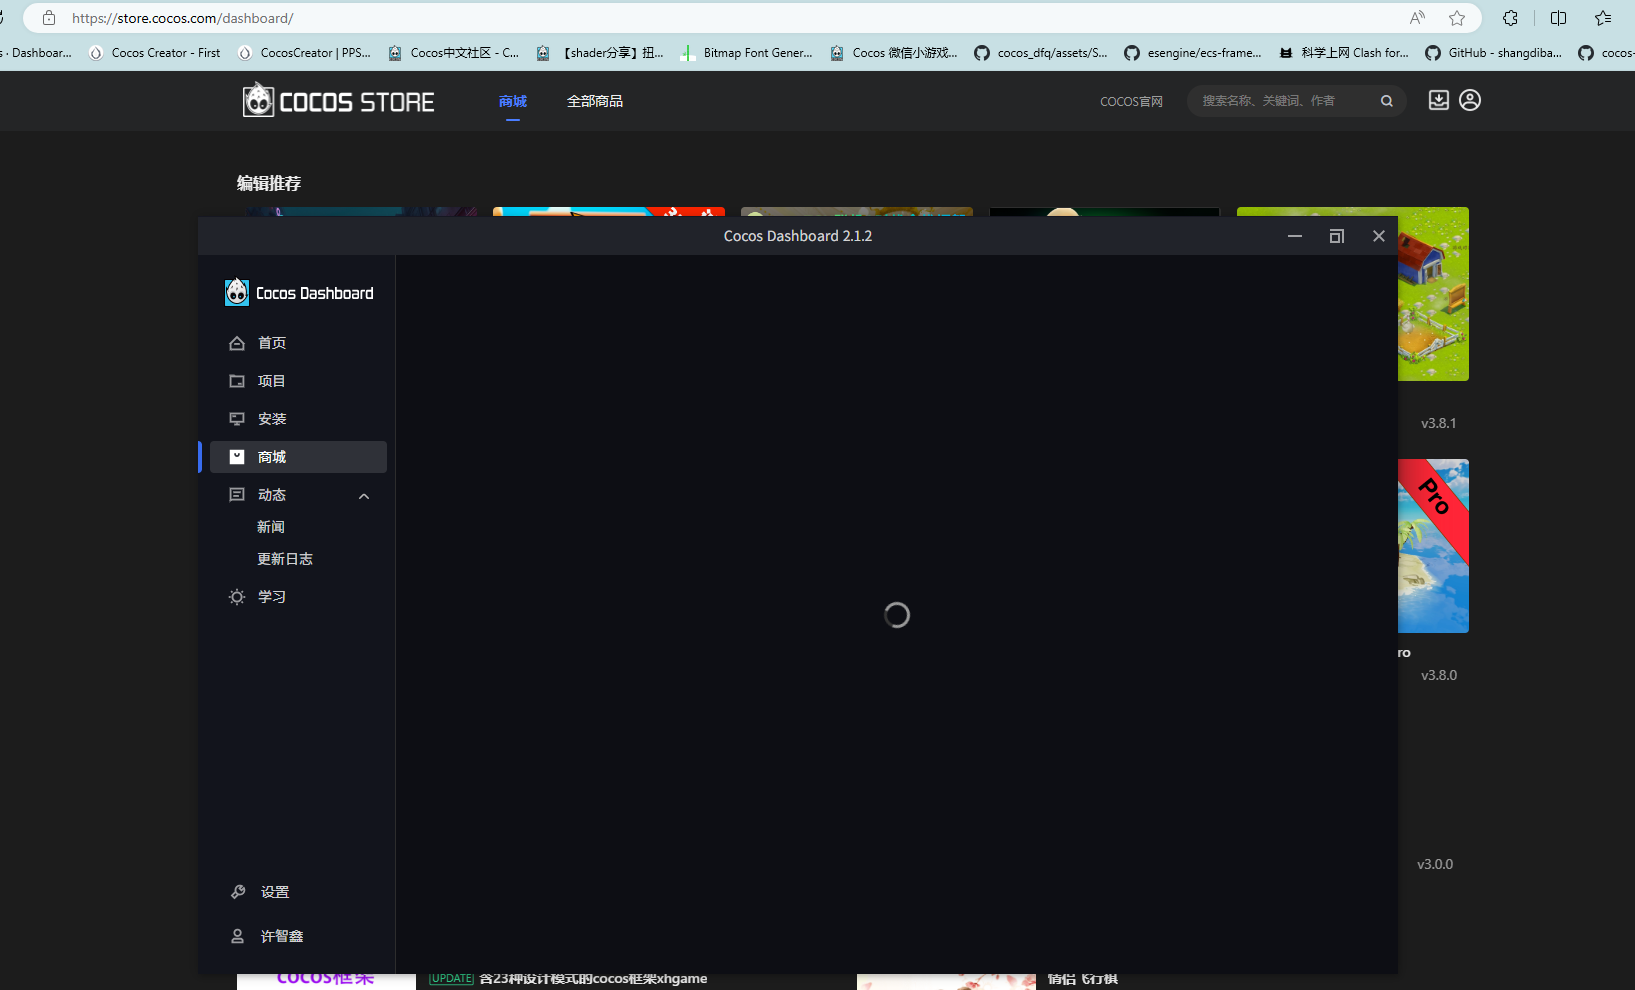Image resolution: width=1635 pixels, height=990 pixels.
Task: Open the user account icon in store header
Action: pyautogui.click(x=1470, y=100)
